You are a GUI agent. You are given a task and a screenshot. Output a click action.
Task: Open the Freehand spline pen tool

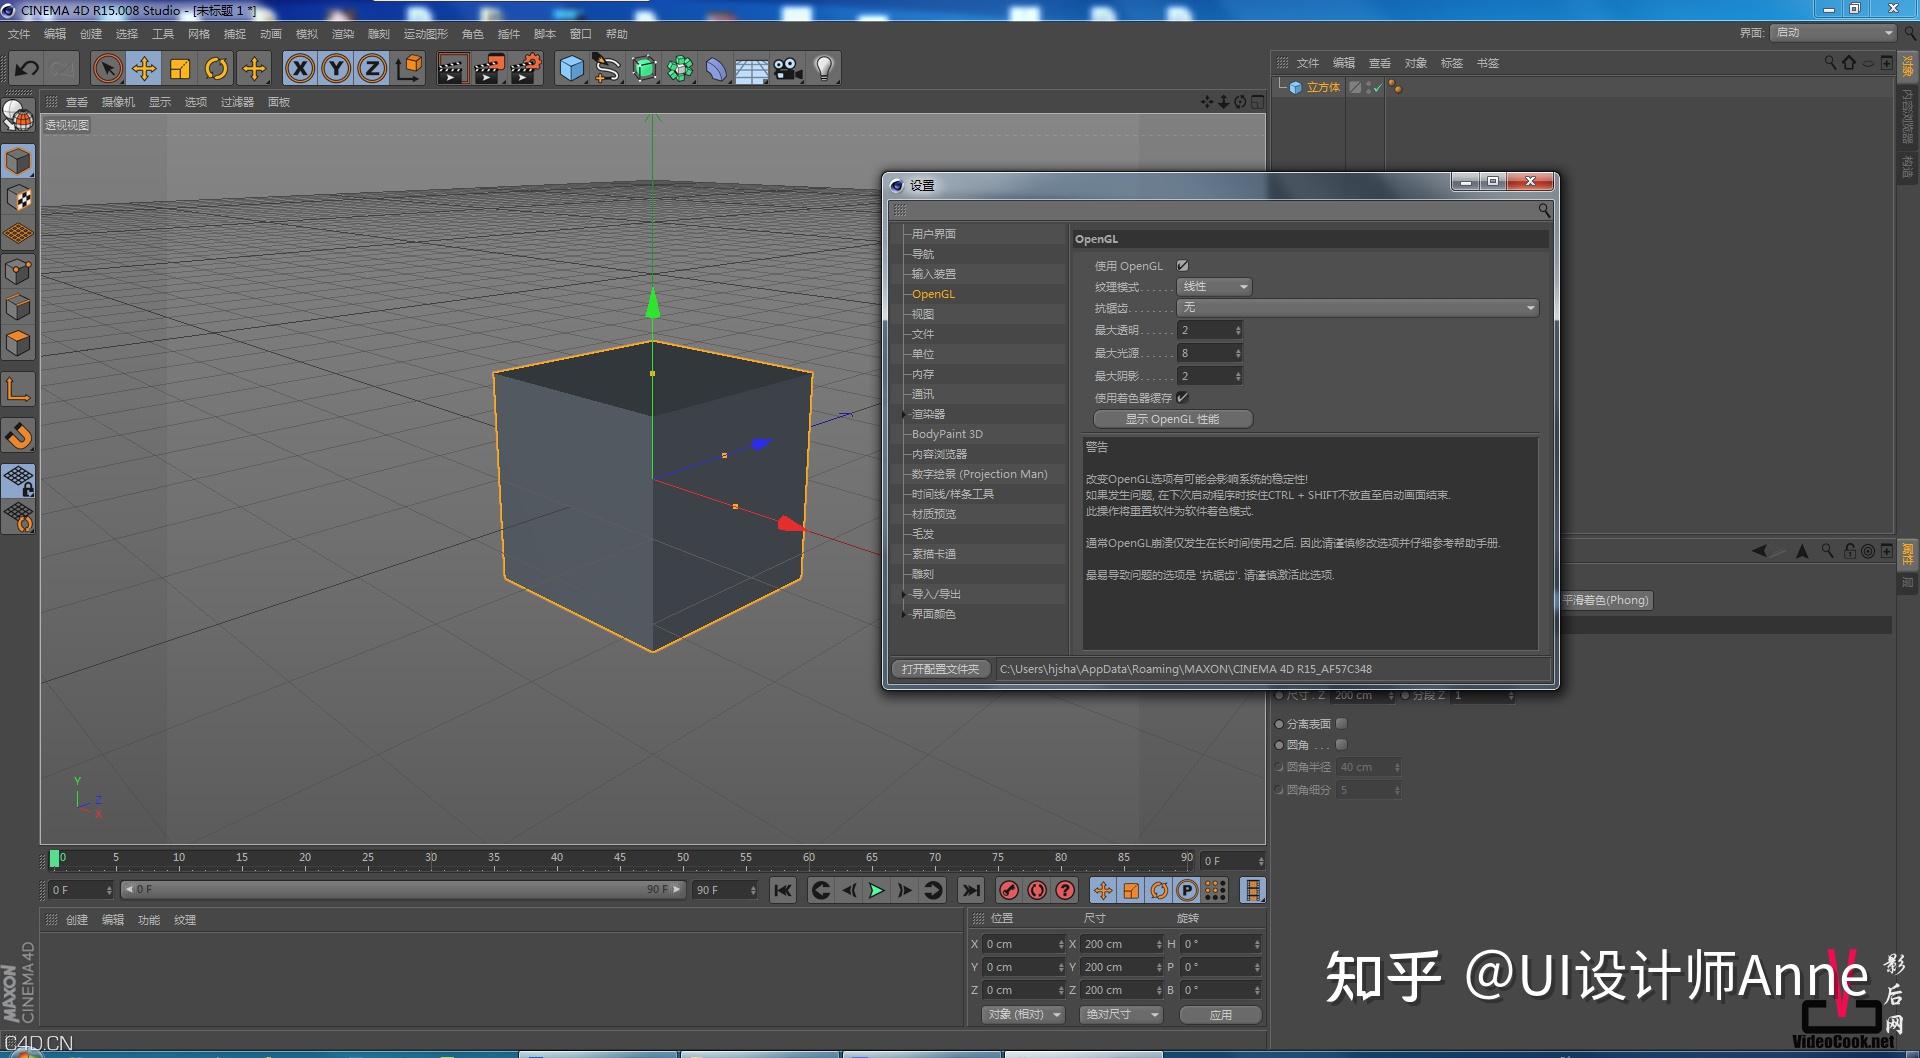(x=606, y=68)
